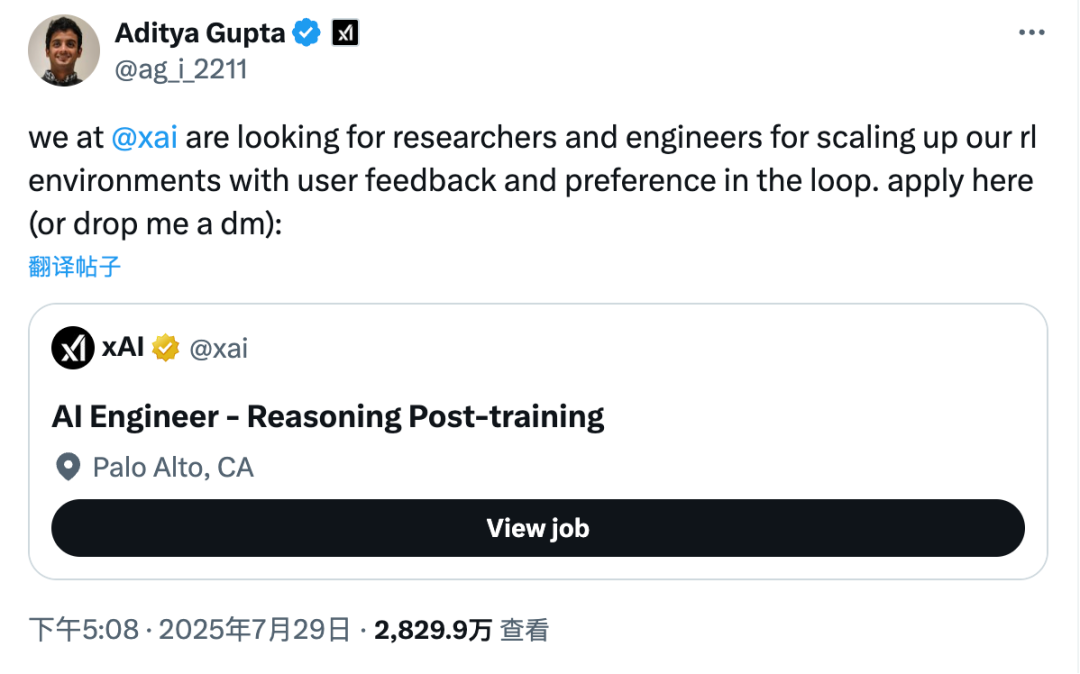Click the location pin icon
The image size is (1080, 674).
[x=68, y=467]
